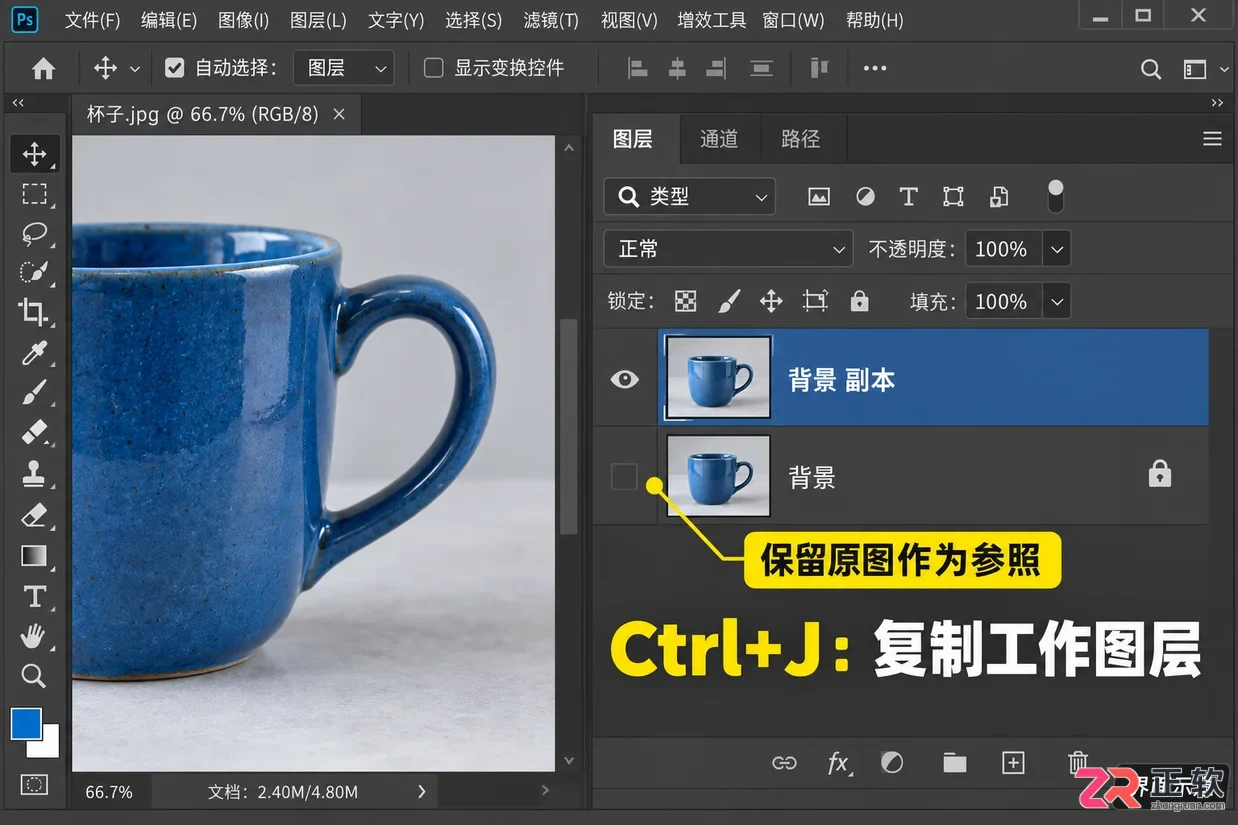Viewport: 1238px width, 825px height.
Task: Create a new adjustment layer
Action: click(892, 763)
